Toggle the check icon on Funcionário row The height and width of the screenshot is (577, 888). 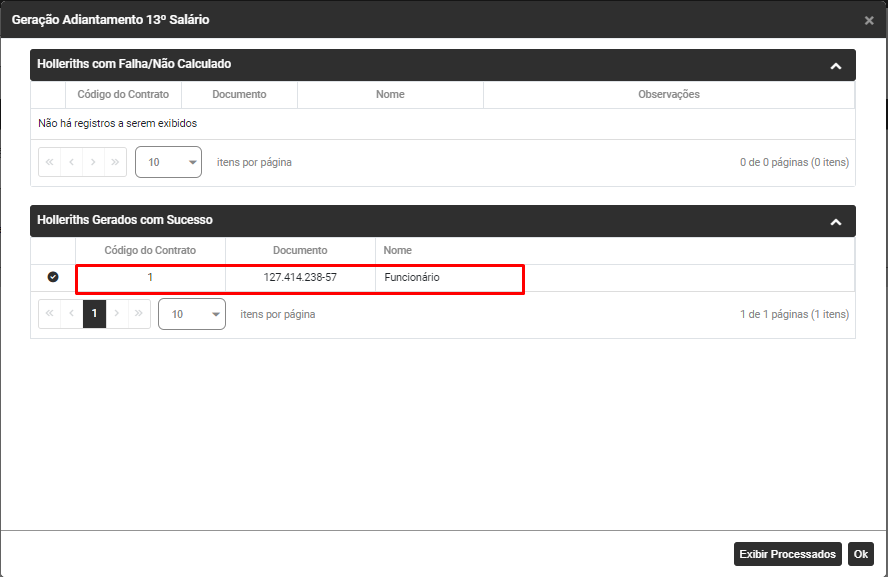click(x=53, y=277)
